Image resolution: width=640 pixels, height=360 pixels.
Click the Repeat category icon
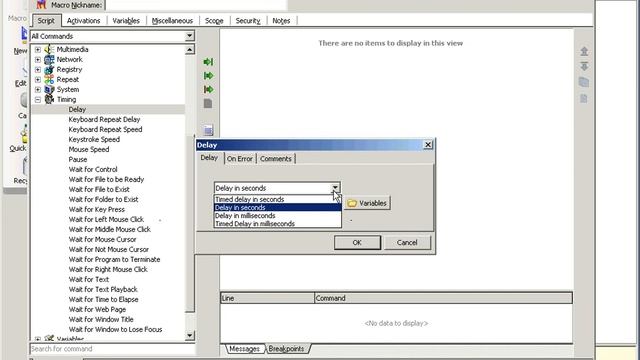49,80
